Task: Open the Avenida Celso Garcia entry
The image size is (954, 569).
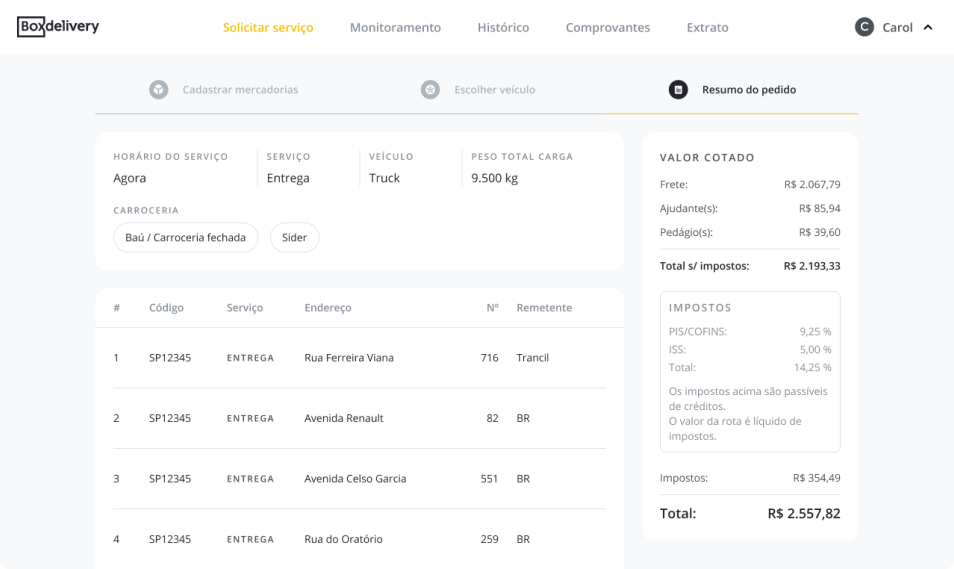Action: click(355, 479)
